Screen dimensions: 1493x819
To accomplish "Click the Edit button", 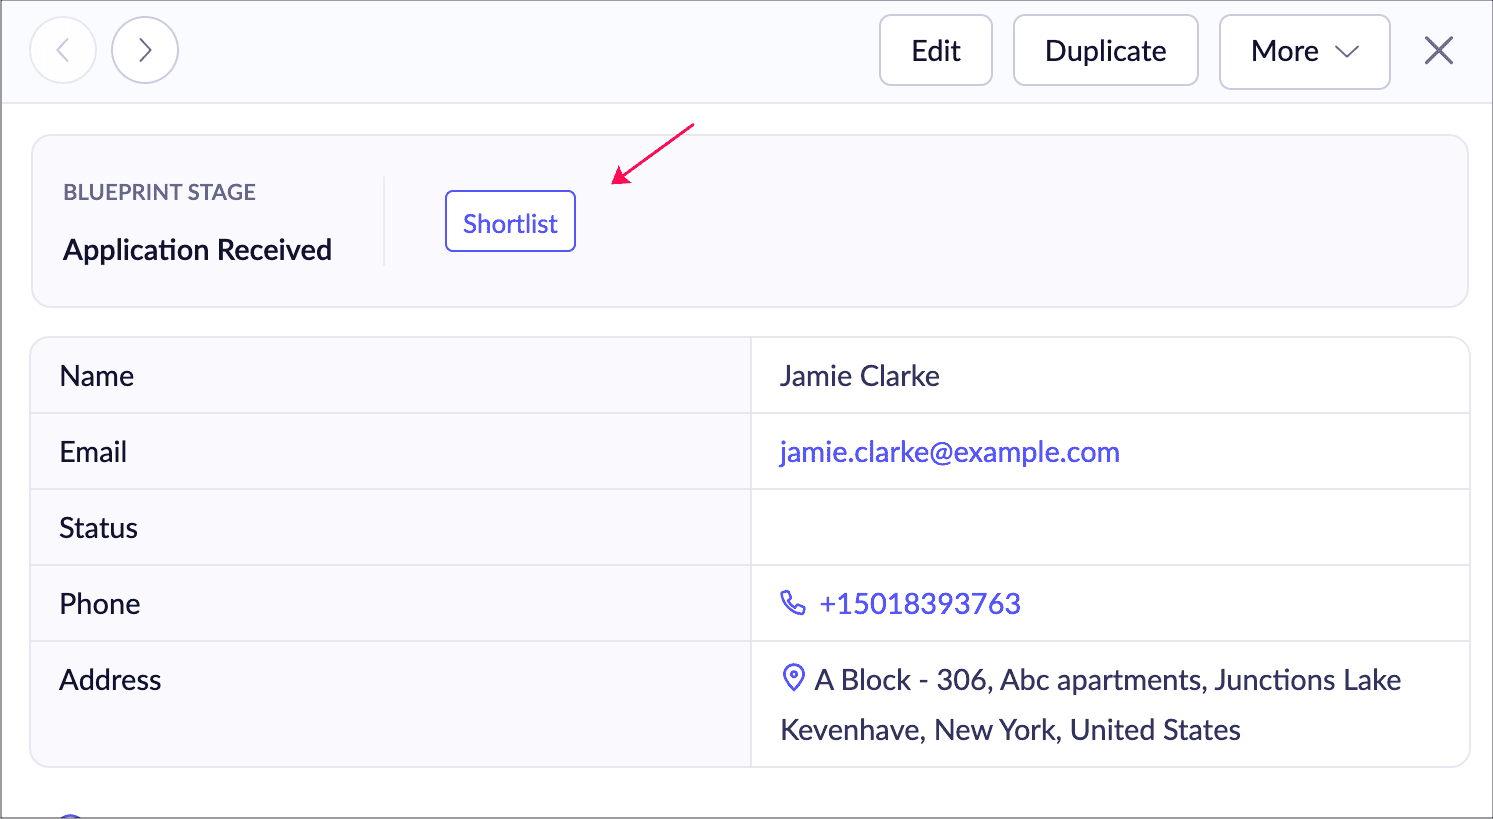I will [x=935, y=51].
